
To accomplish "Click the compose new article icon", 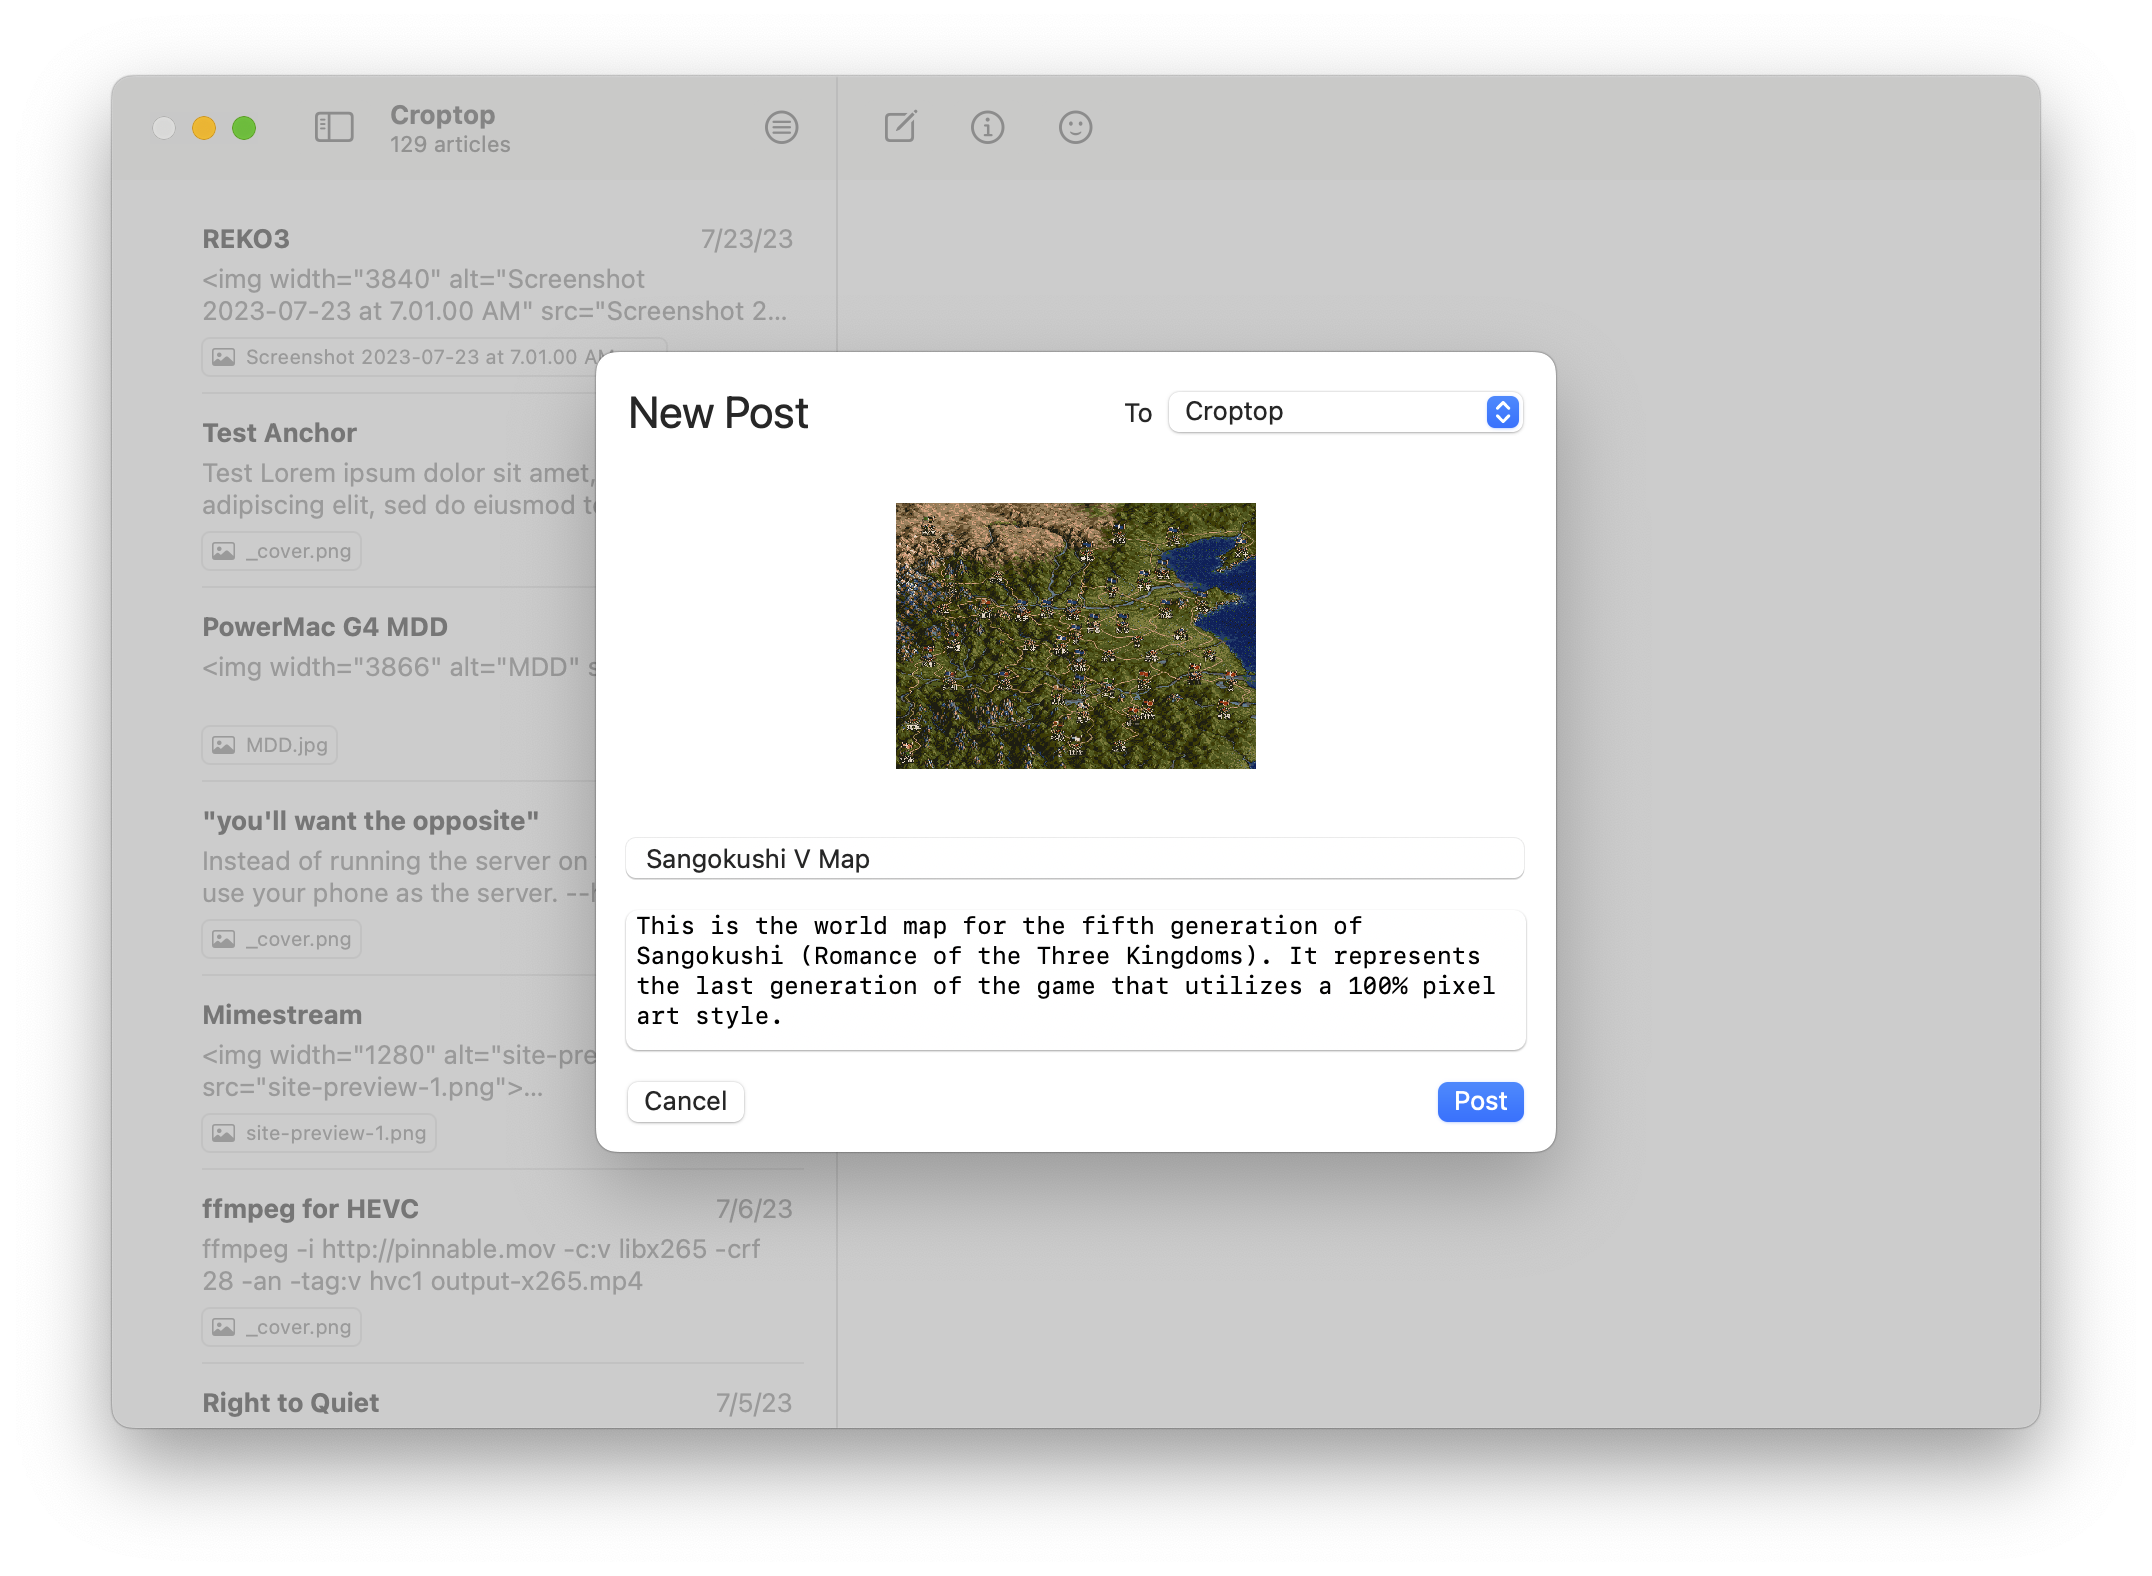I will click(x=900, y=127).
